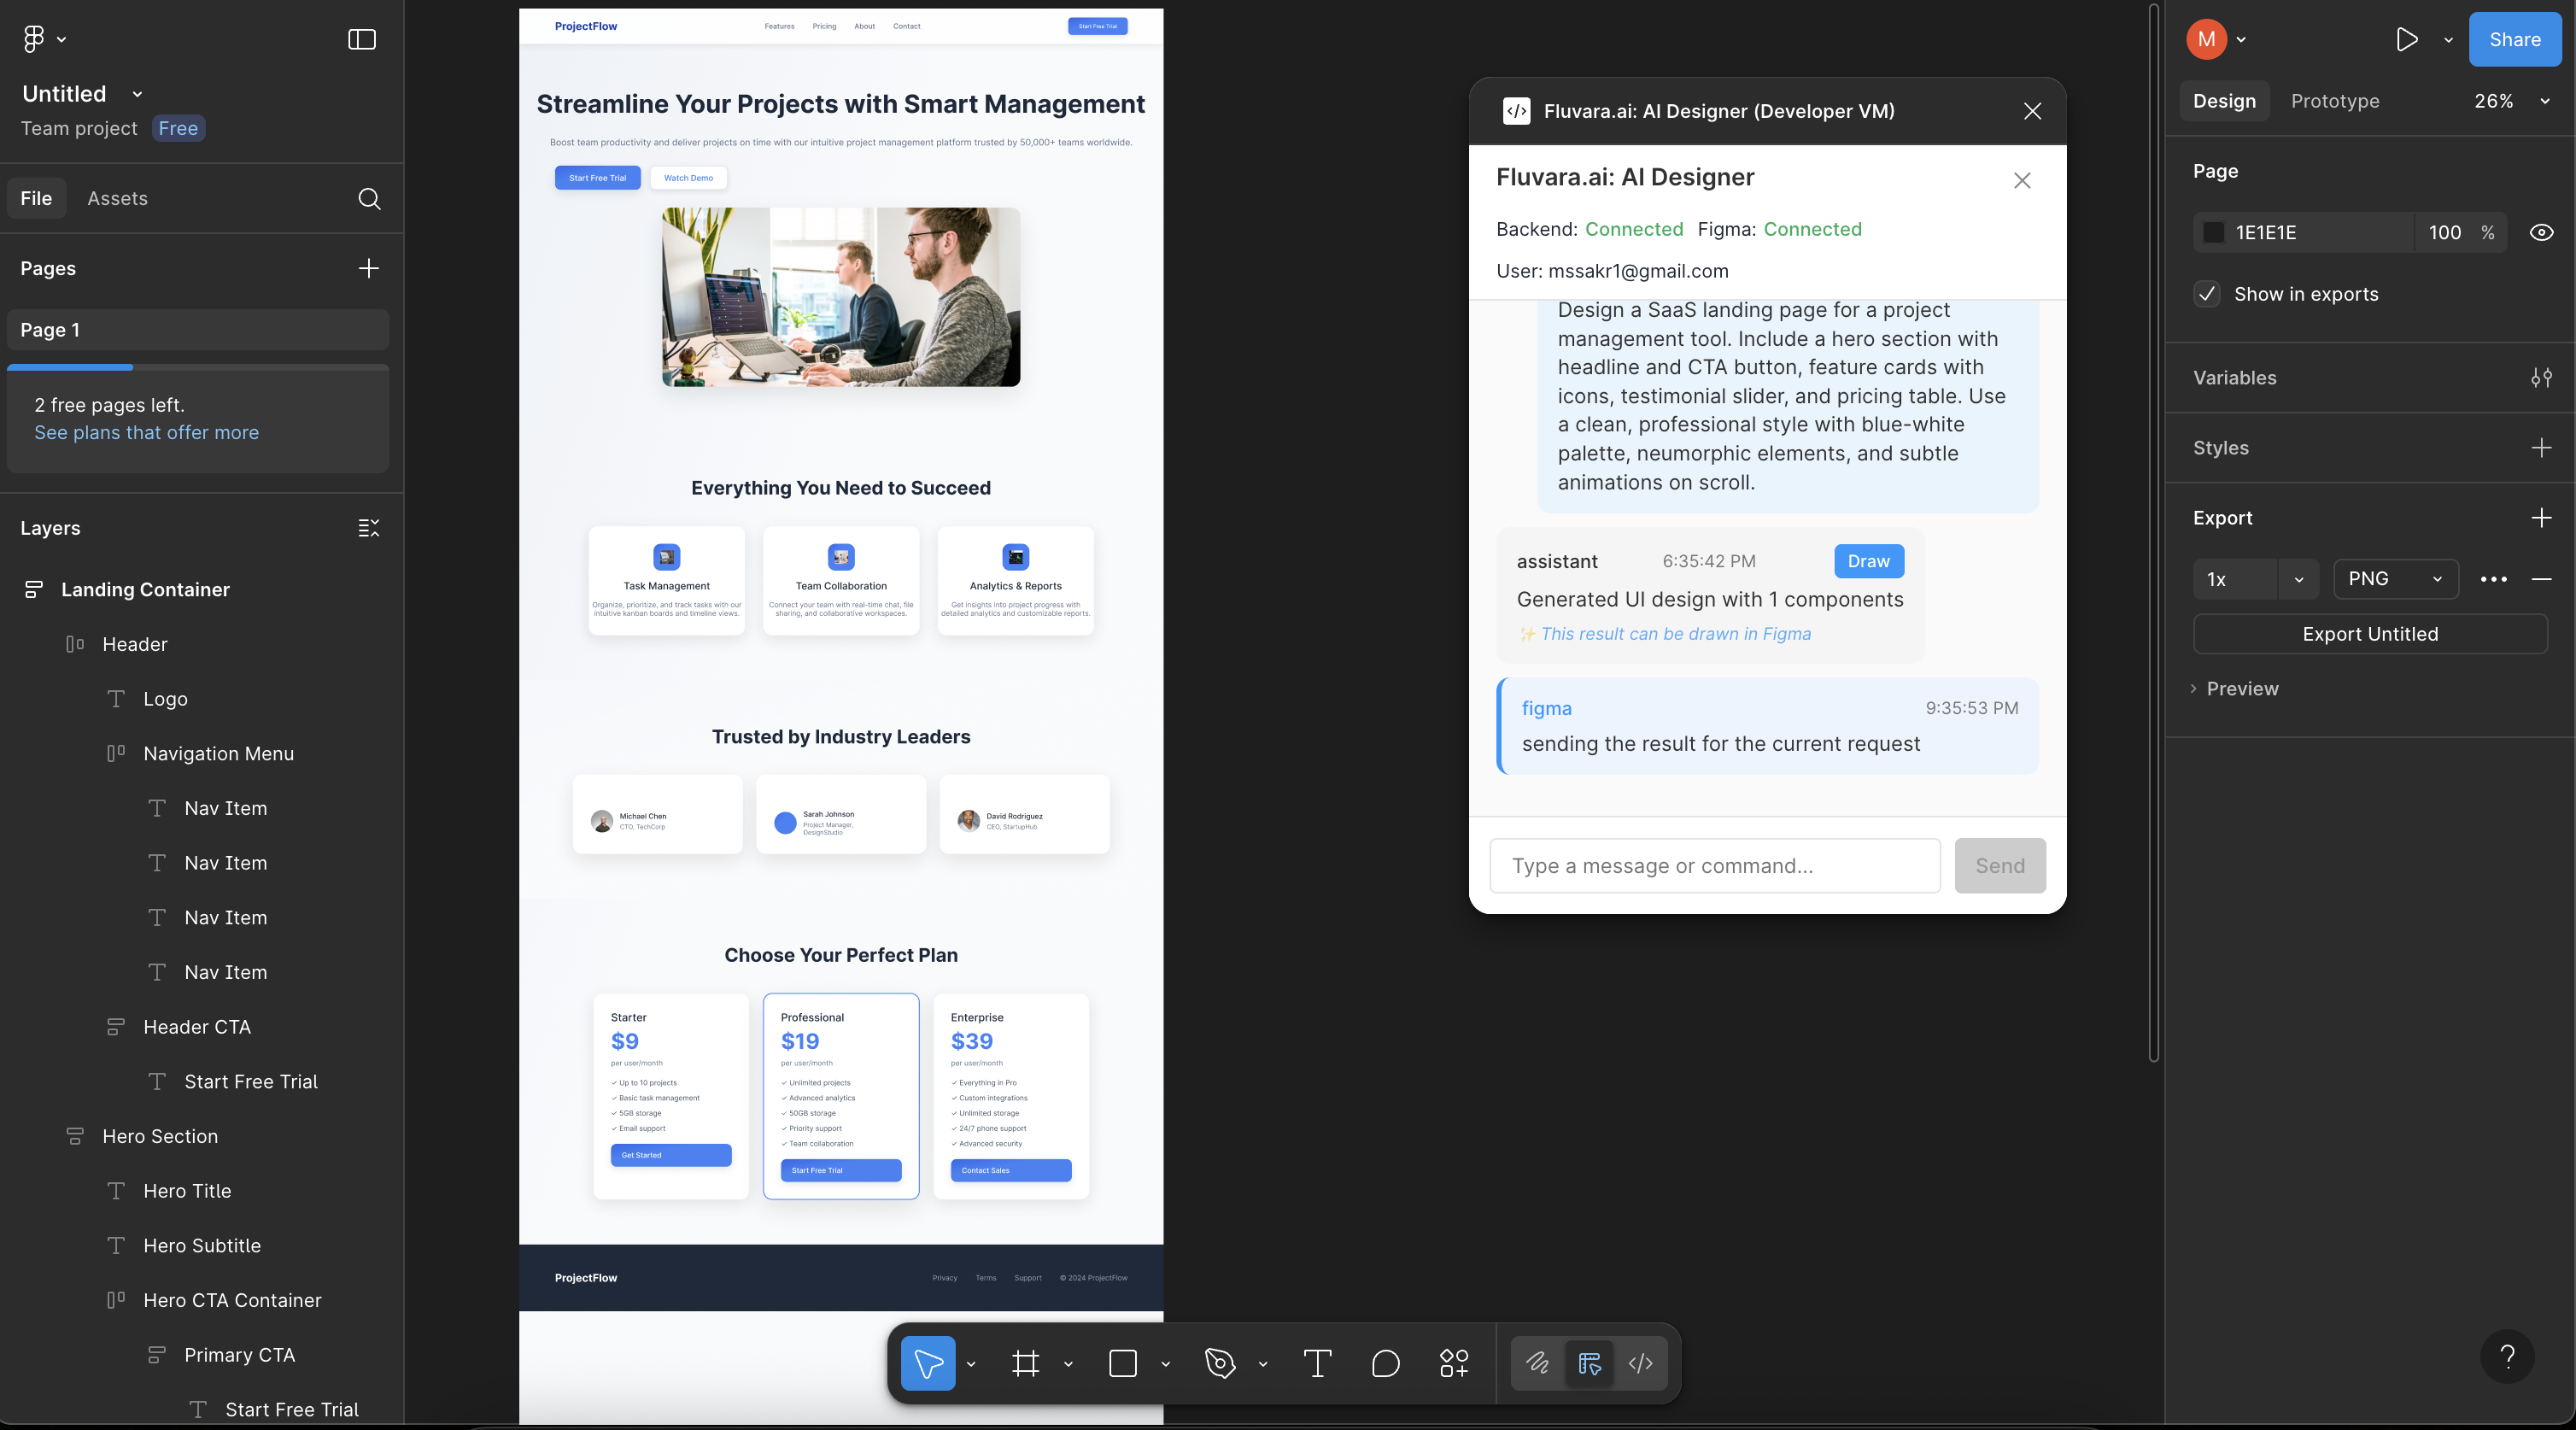
Task: Open the Untitled file name dropdown
Action: click(137, 94)
